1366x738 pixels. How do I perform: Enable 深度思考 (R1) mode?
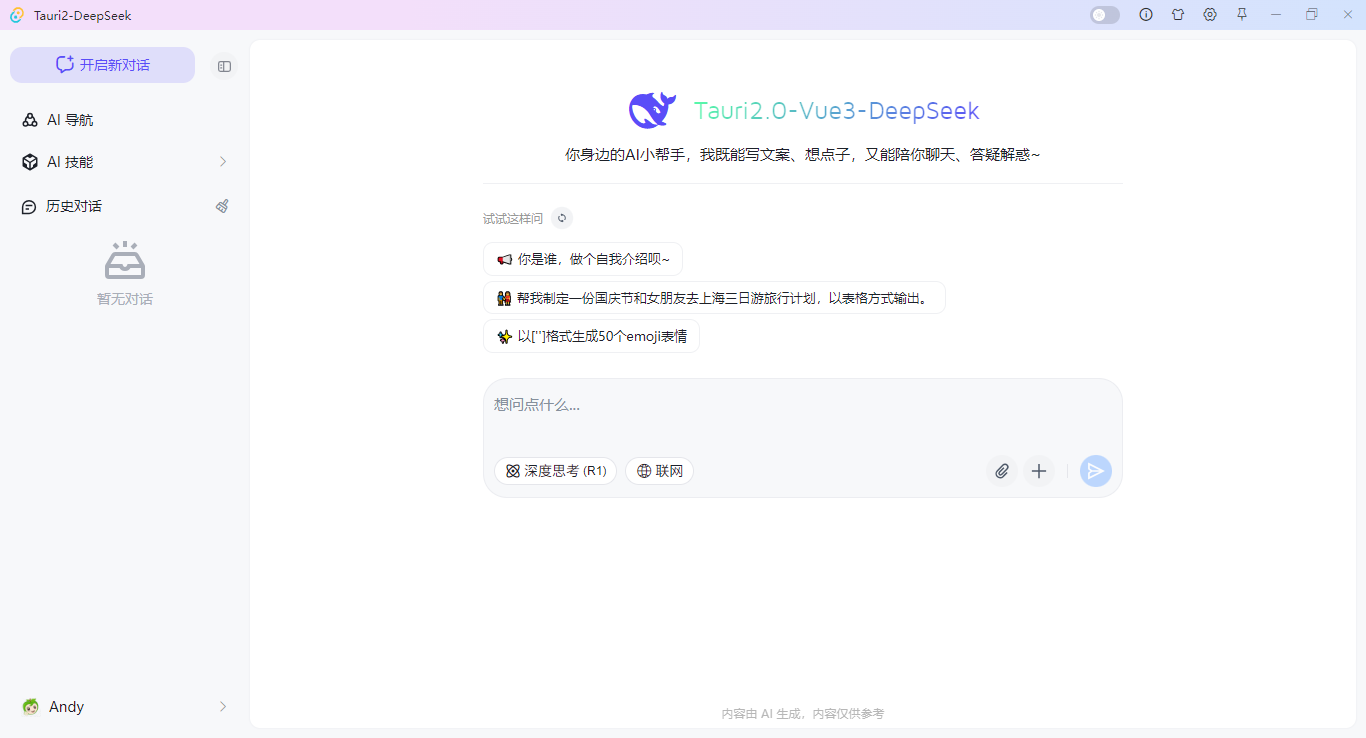[x=555, y=470]
